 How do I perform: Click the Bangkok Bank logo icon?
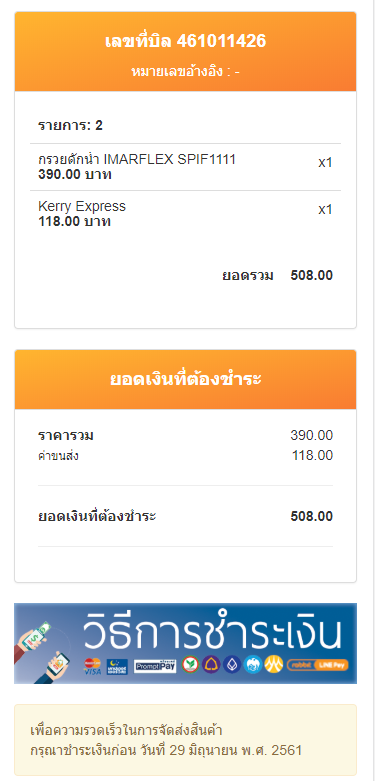pyautogui.click(x=232, y=665)
